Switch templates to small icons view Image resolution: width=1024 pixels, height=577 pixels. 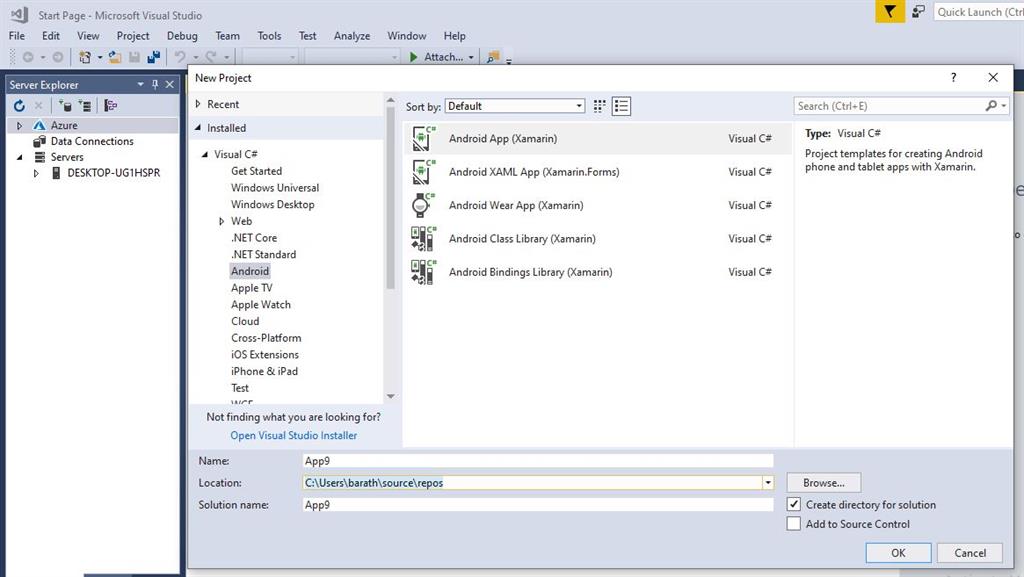click(600, 106)
